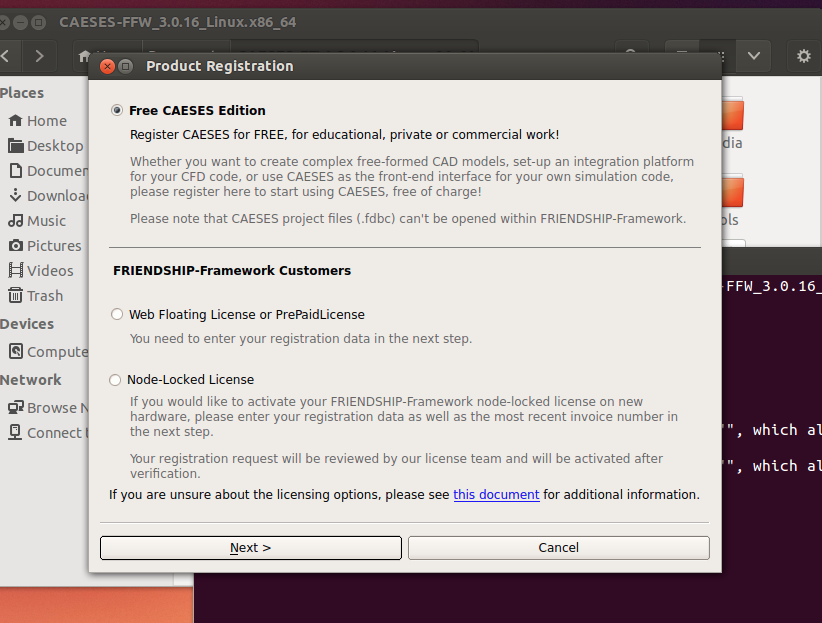Screen dimensions: 822x623
Task: Open Trash in the sidebar
Action: click(36, 296)
